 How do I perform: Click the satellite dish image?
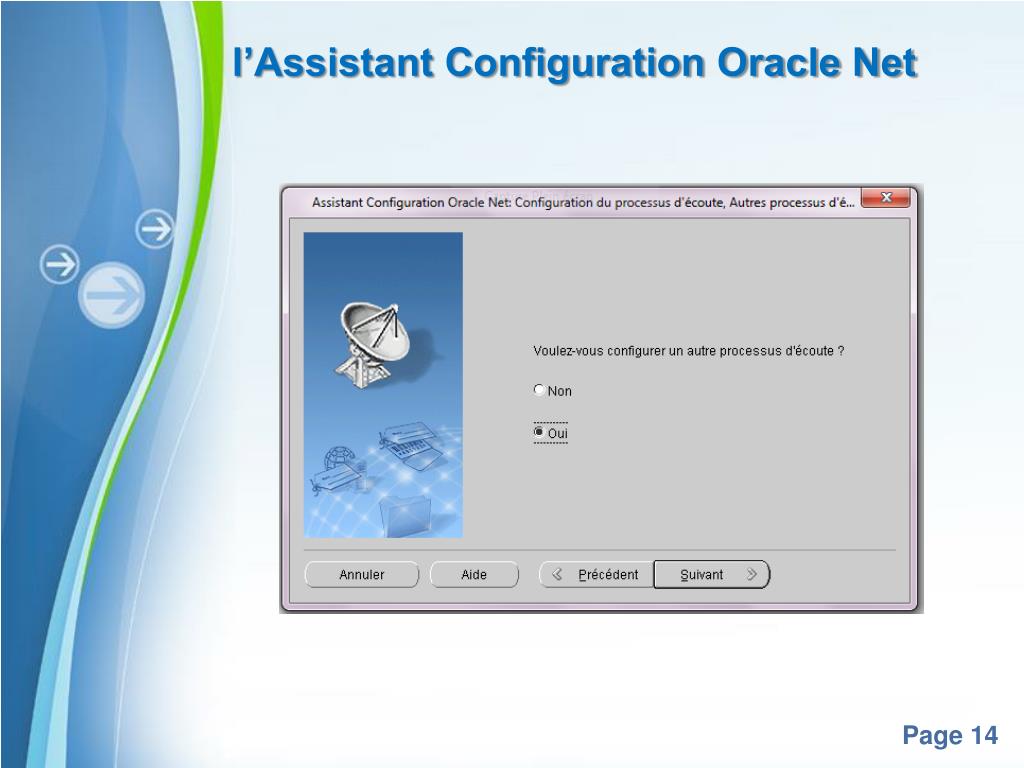374,344
